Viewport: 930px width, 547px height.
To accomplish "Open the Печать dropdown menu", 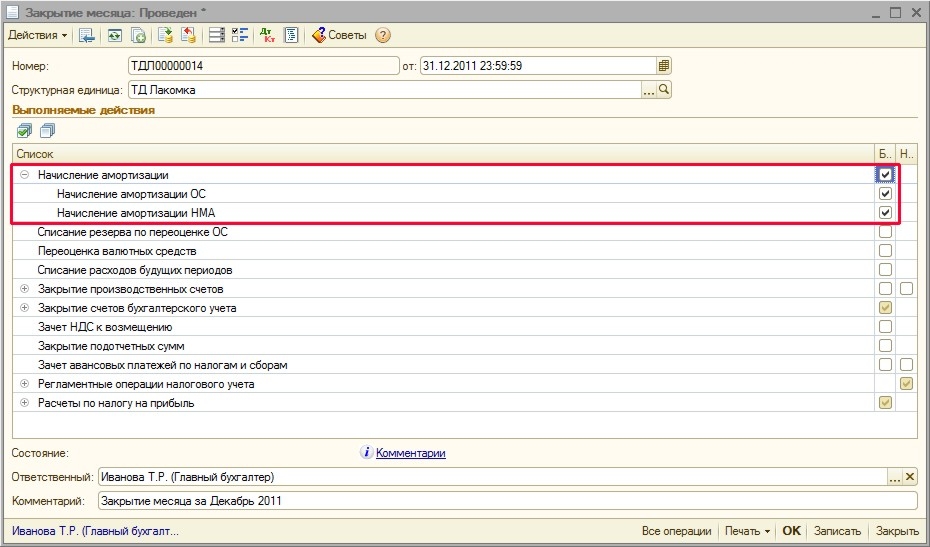I will [748, 531].
